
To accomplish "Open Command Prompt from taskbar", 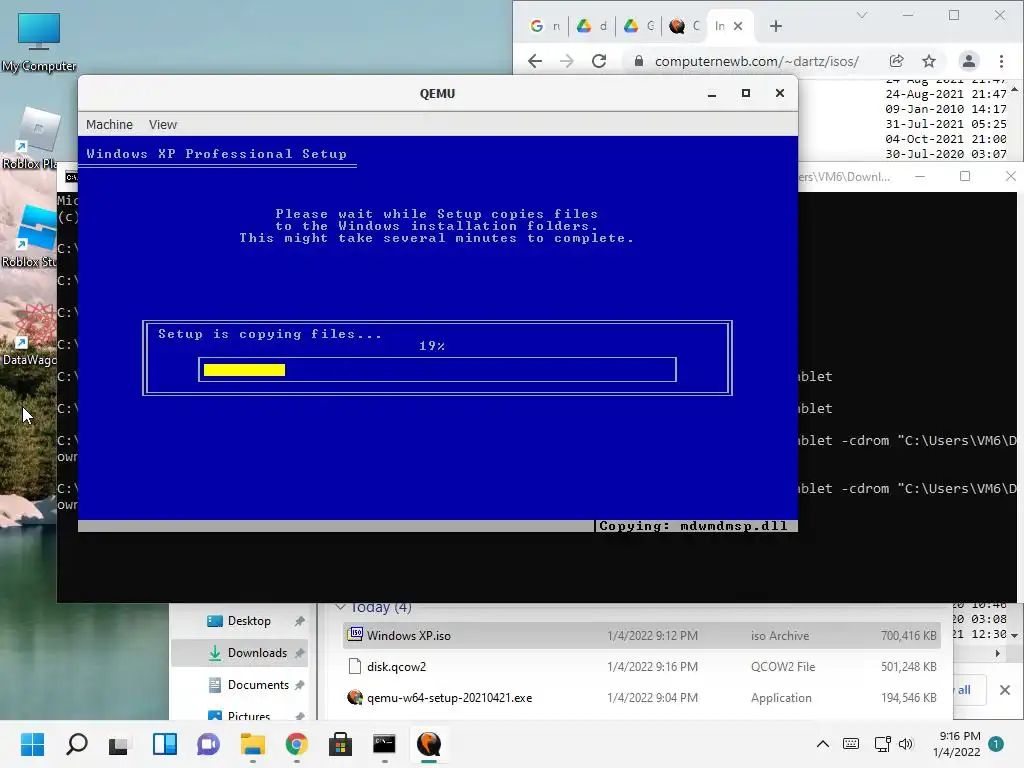I will 384,744.
